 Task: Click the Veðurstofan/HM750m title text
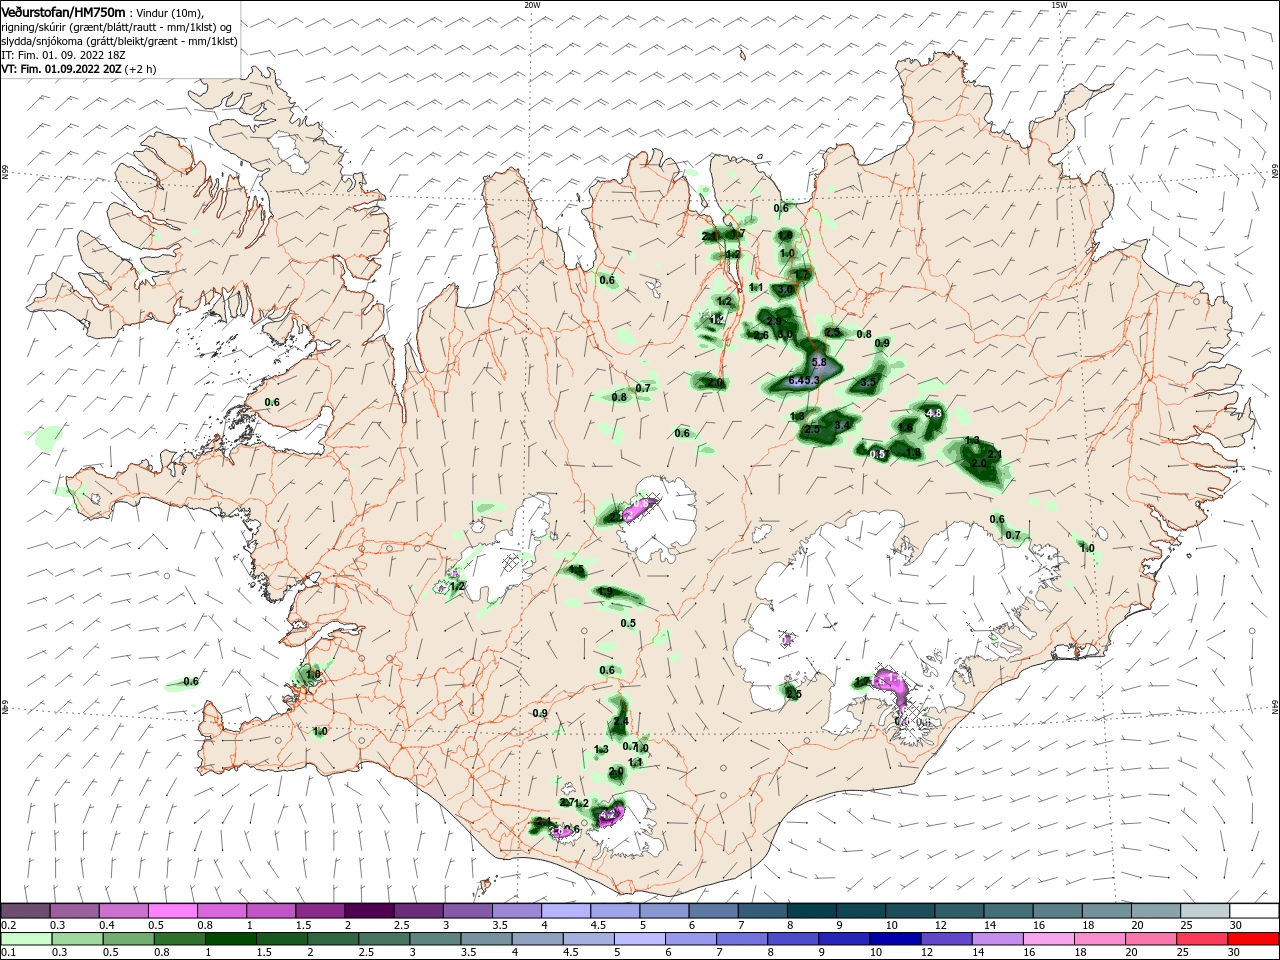(63, 11)
